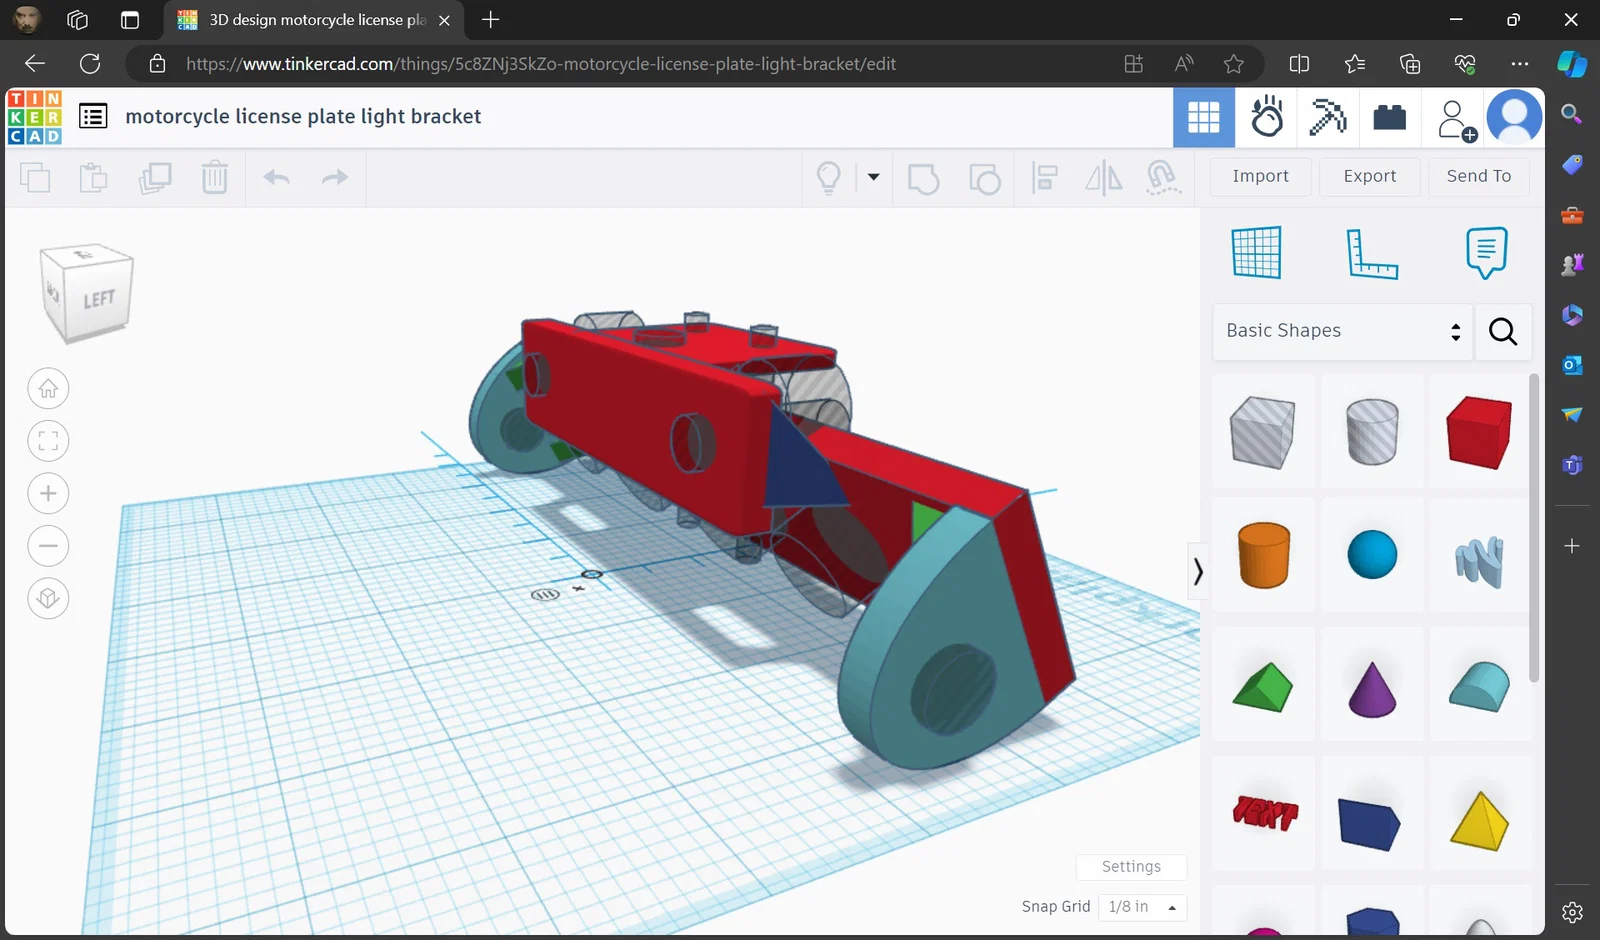This screenshot has height=940, width=1600.
Task: Open the Workplane tool
Action: (1256, 253)
